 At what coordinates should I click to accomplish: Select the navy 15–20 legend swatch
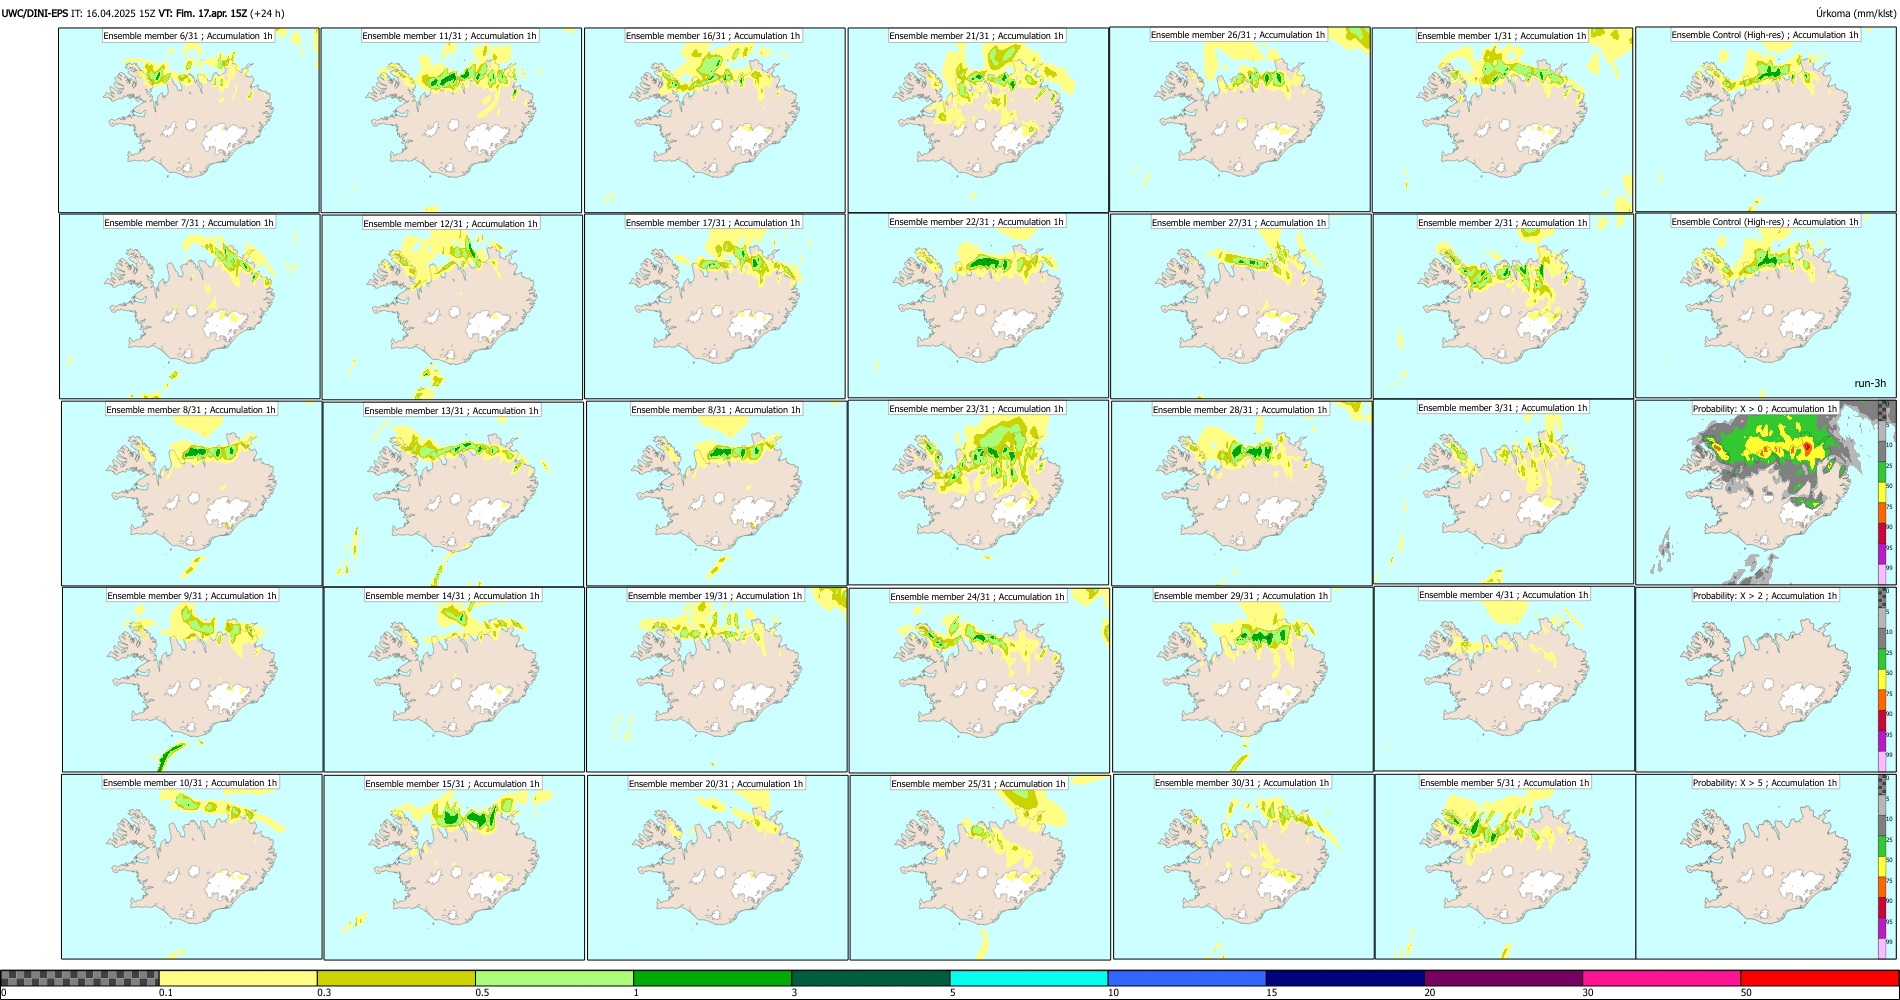(1344, 978)
